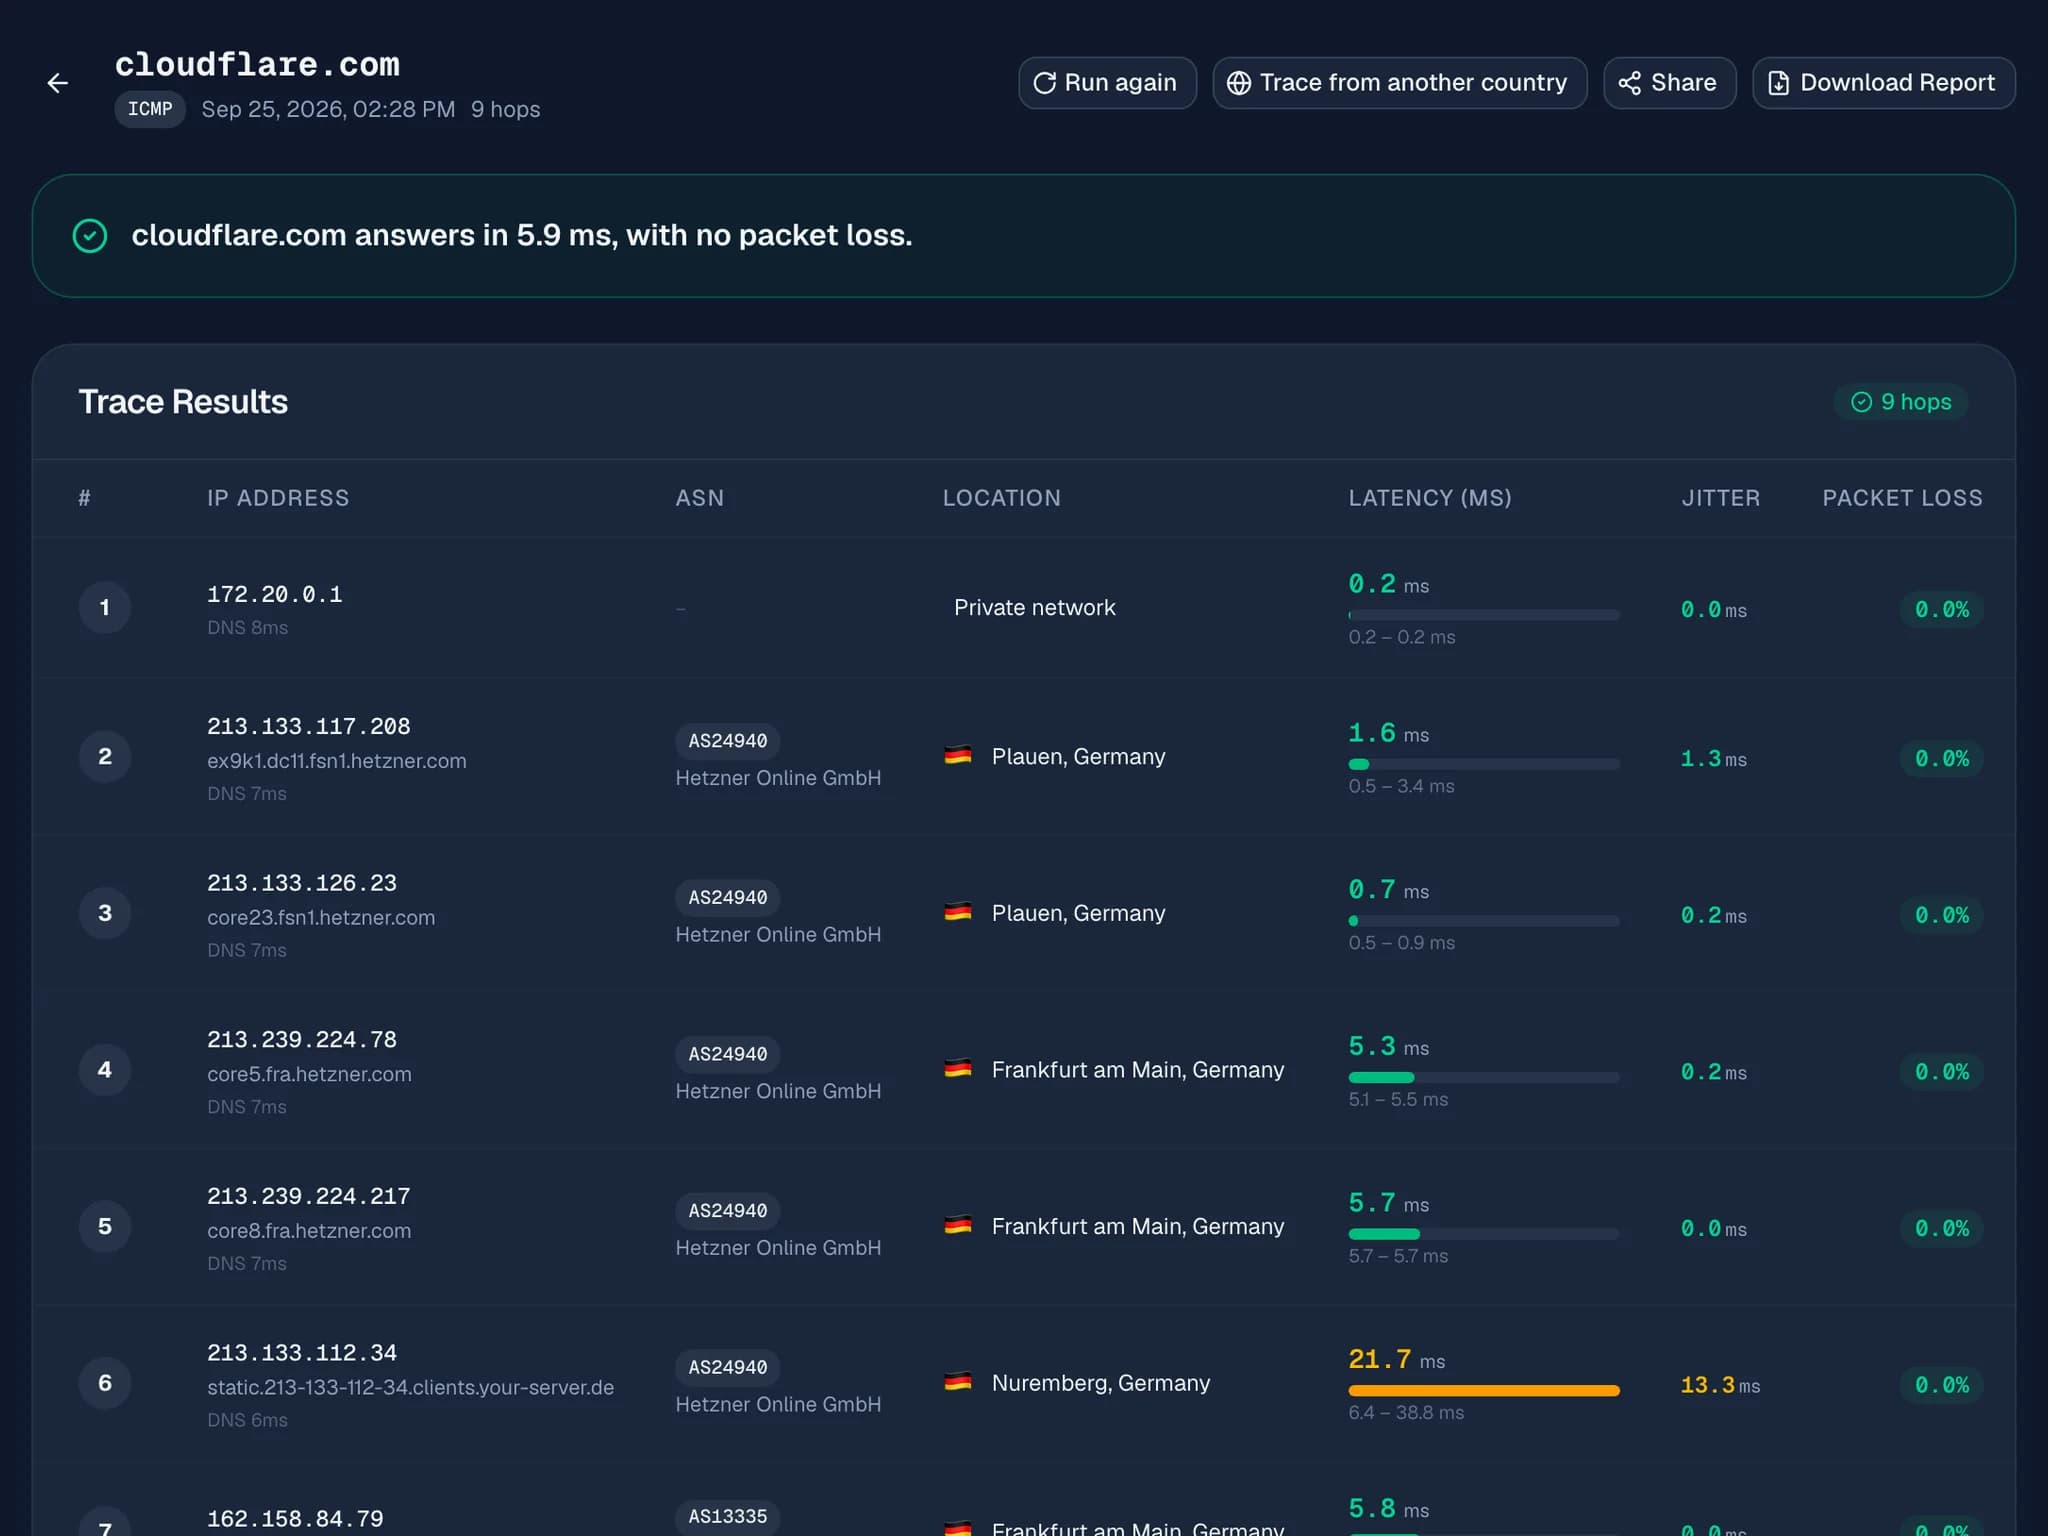Click AS13335 badge in hop 7 row
The image size is (2048, 1536).
coord(728,1517)
